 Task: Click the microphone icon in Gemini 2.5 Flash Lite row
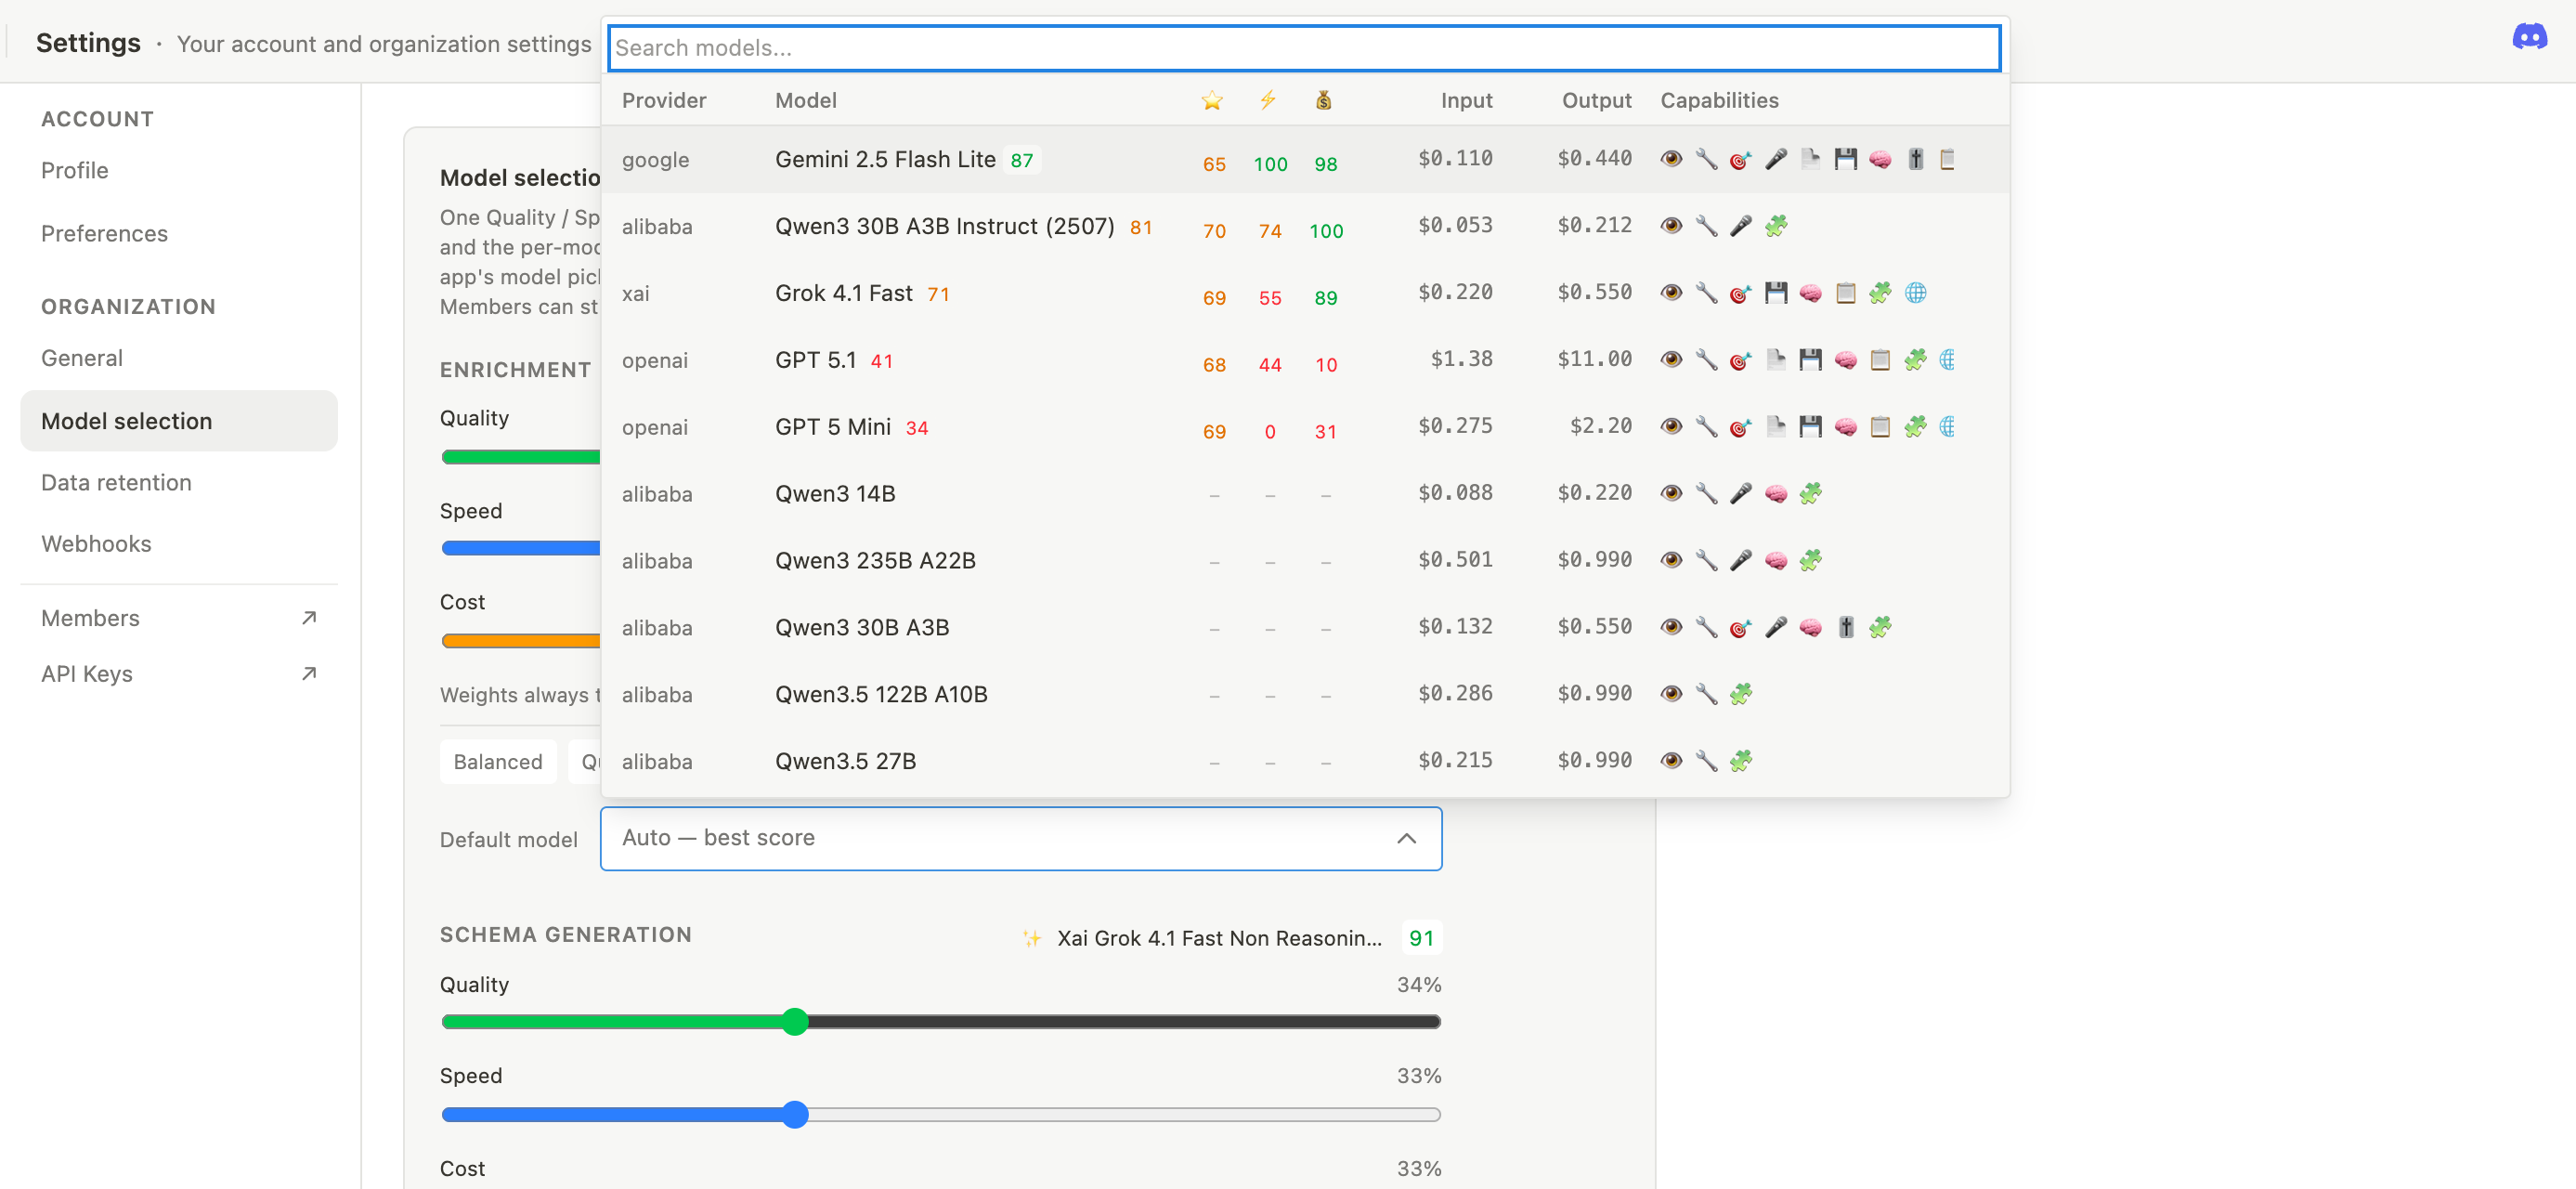[1776, 159]
